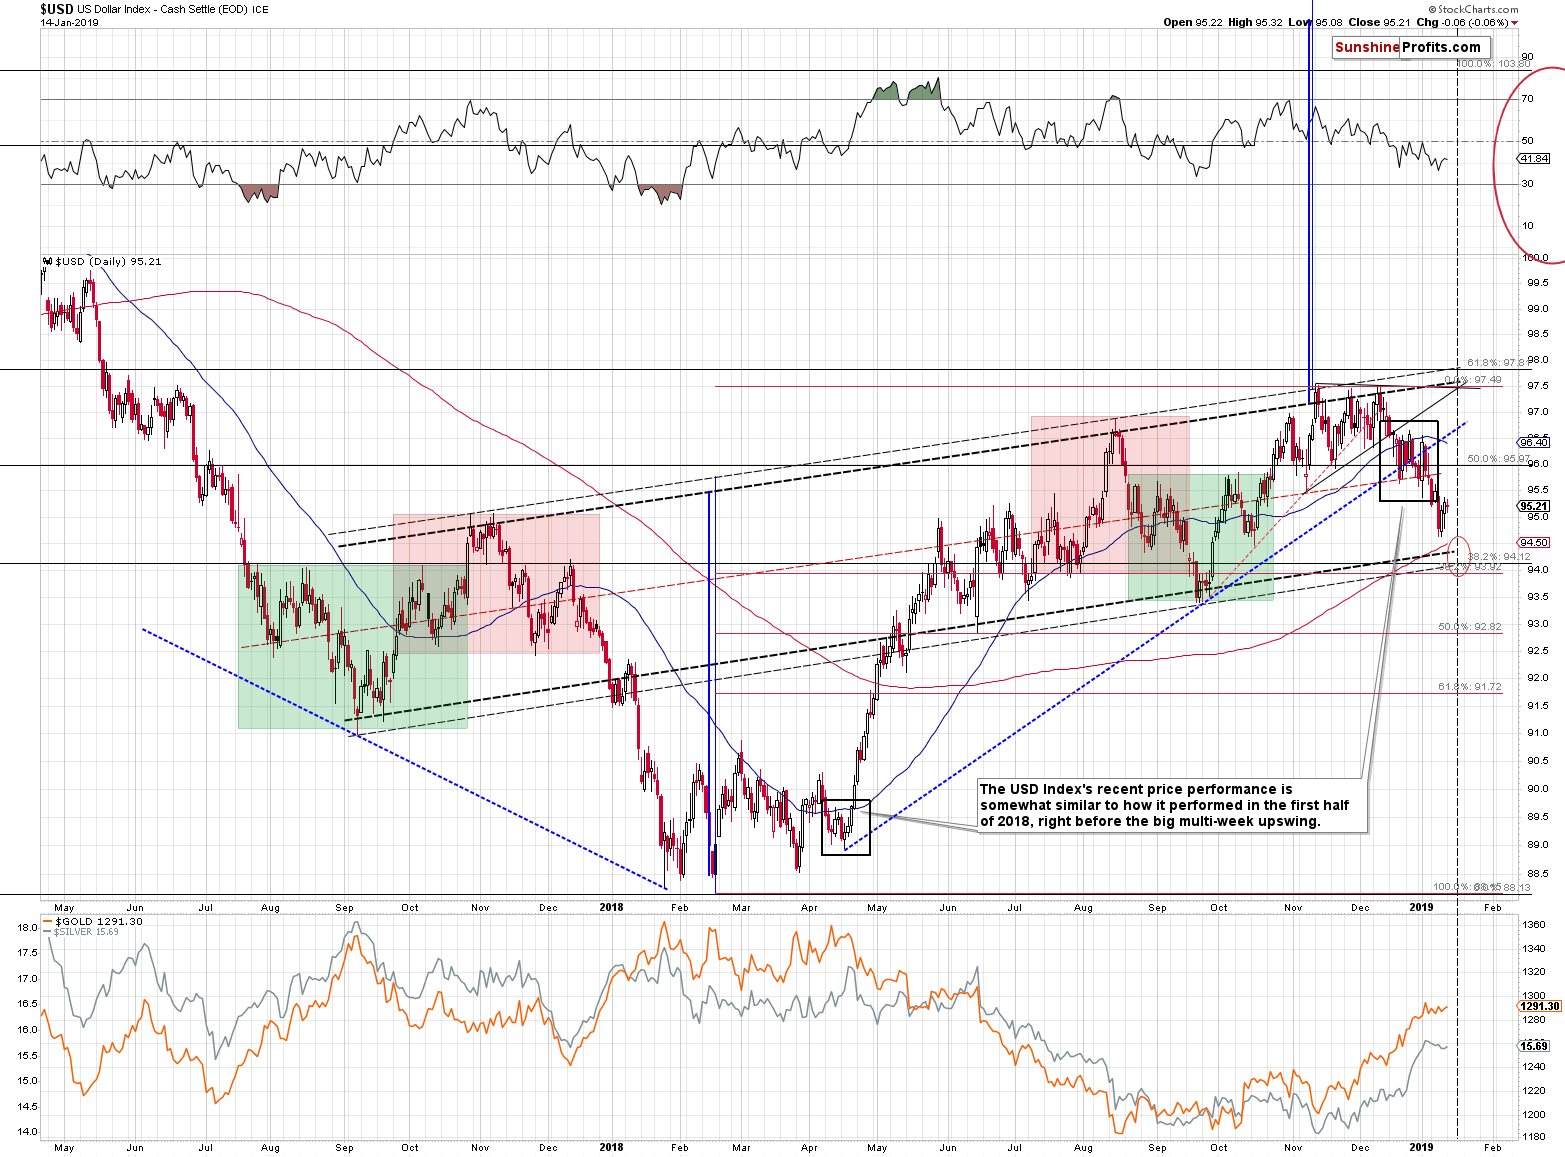Image resolution: width=1565 pixels, height=1157 pixels.
Task: Click the 1291.30 gold price tag
Action: 1539,1006
